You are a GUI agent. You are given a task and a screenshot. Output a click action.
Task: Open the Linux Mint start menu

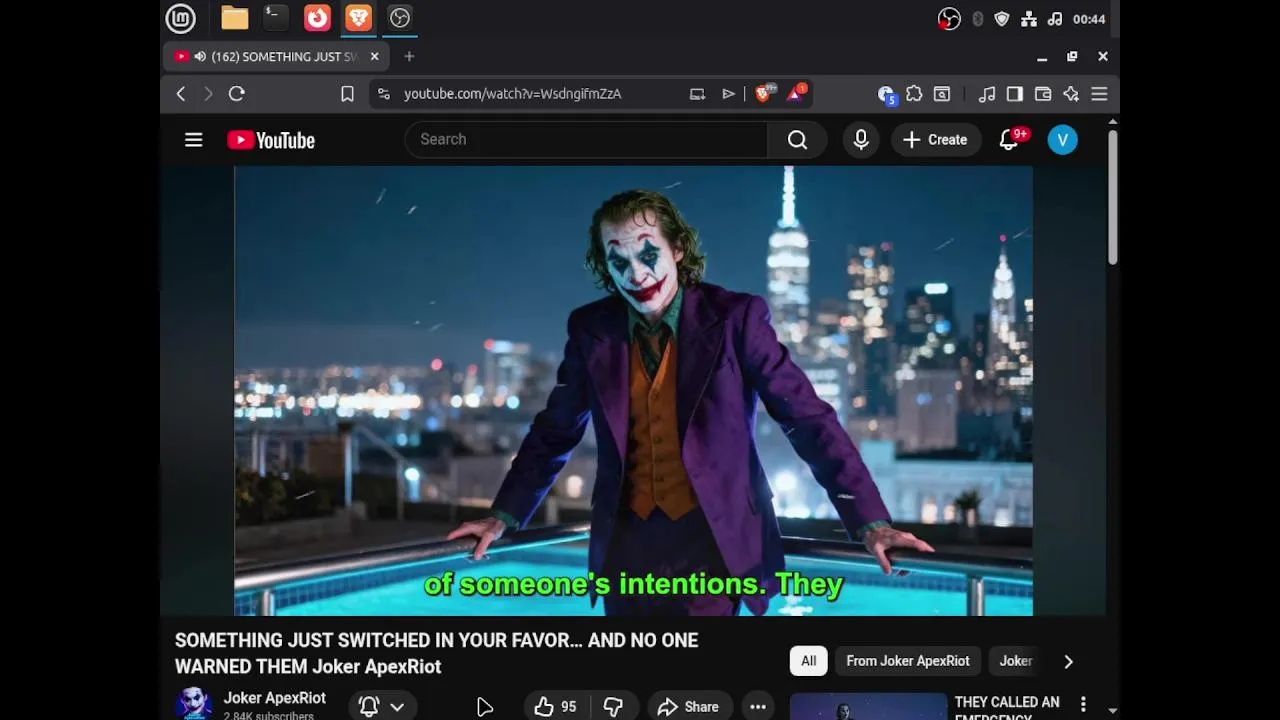pyautogui.click(x=181, y=18)
